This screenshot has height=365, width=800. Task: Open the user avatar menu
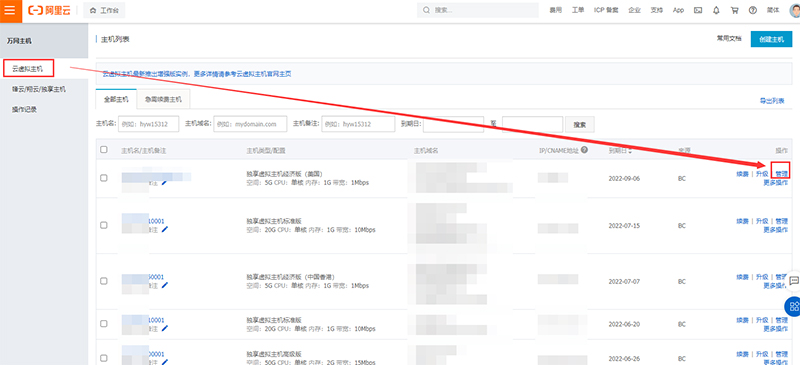click(794, 10)
